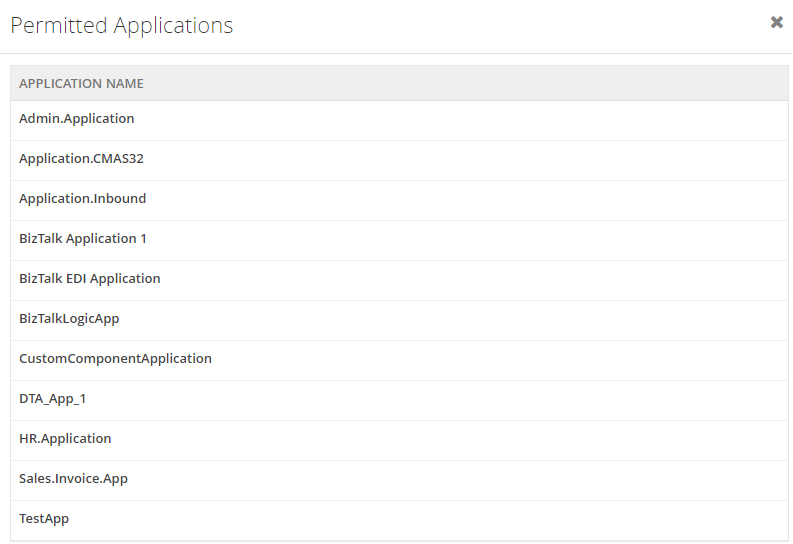Select the Admin.Application row
This screenshot has width=793, height=544.
[399, 120]
